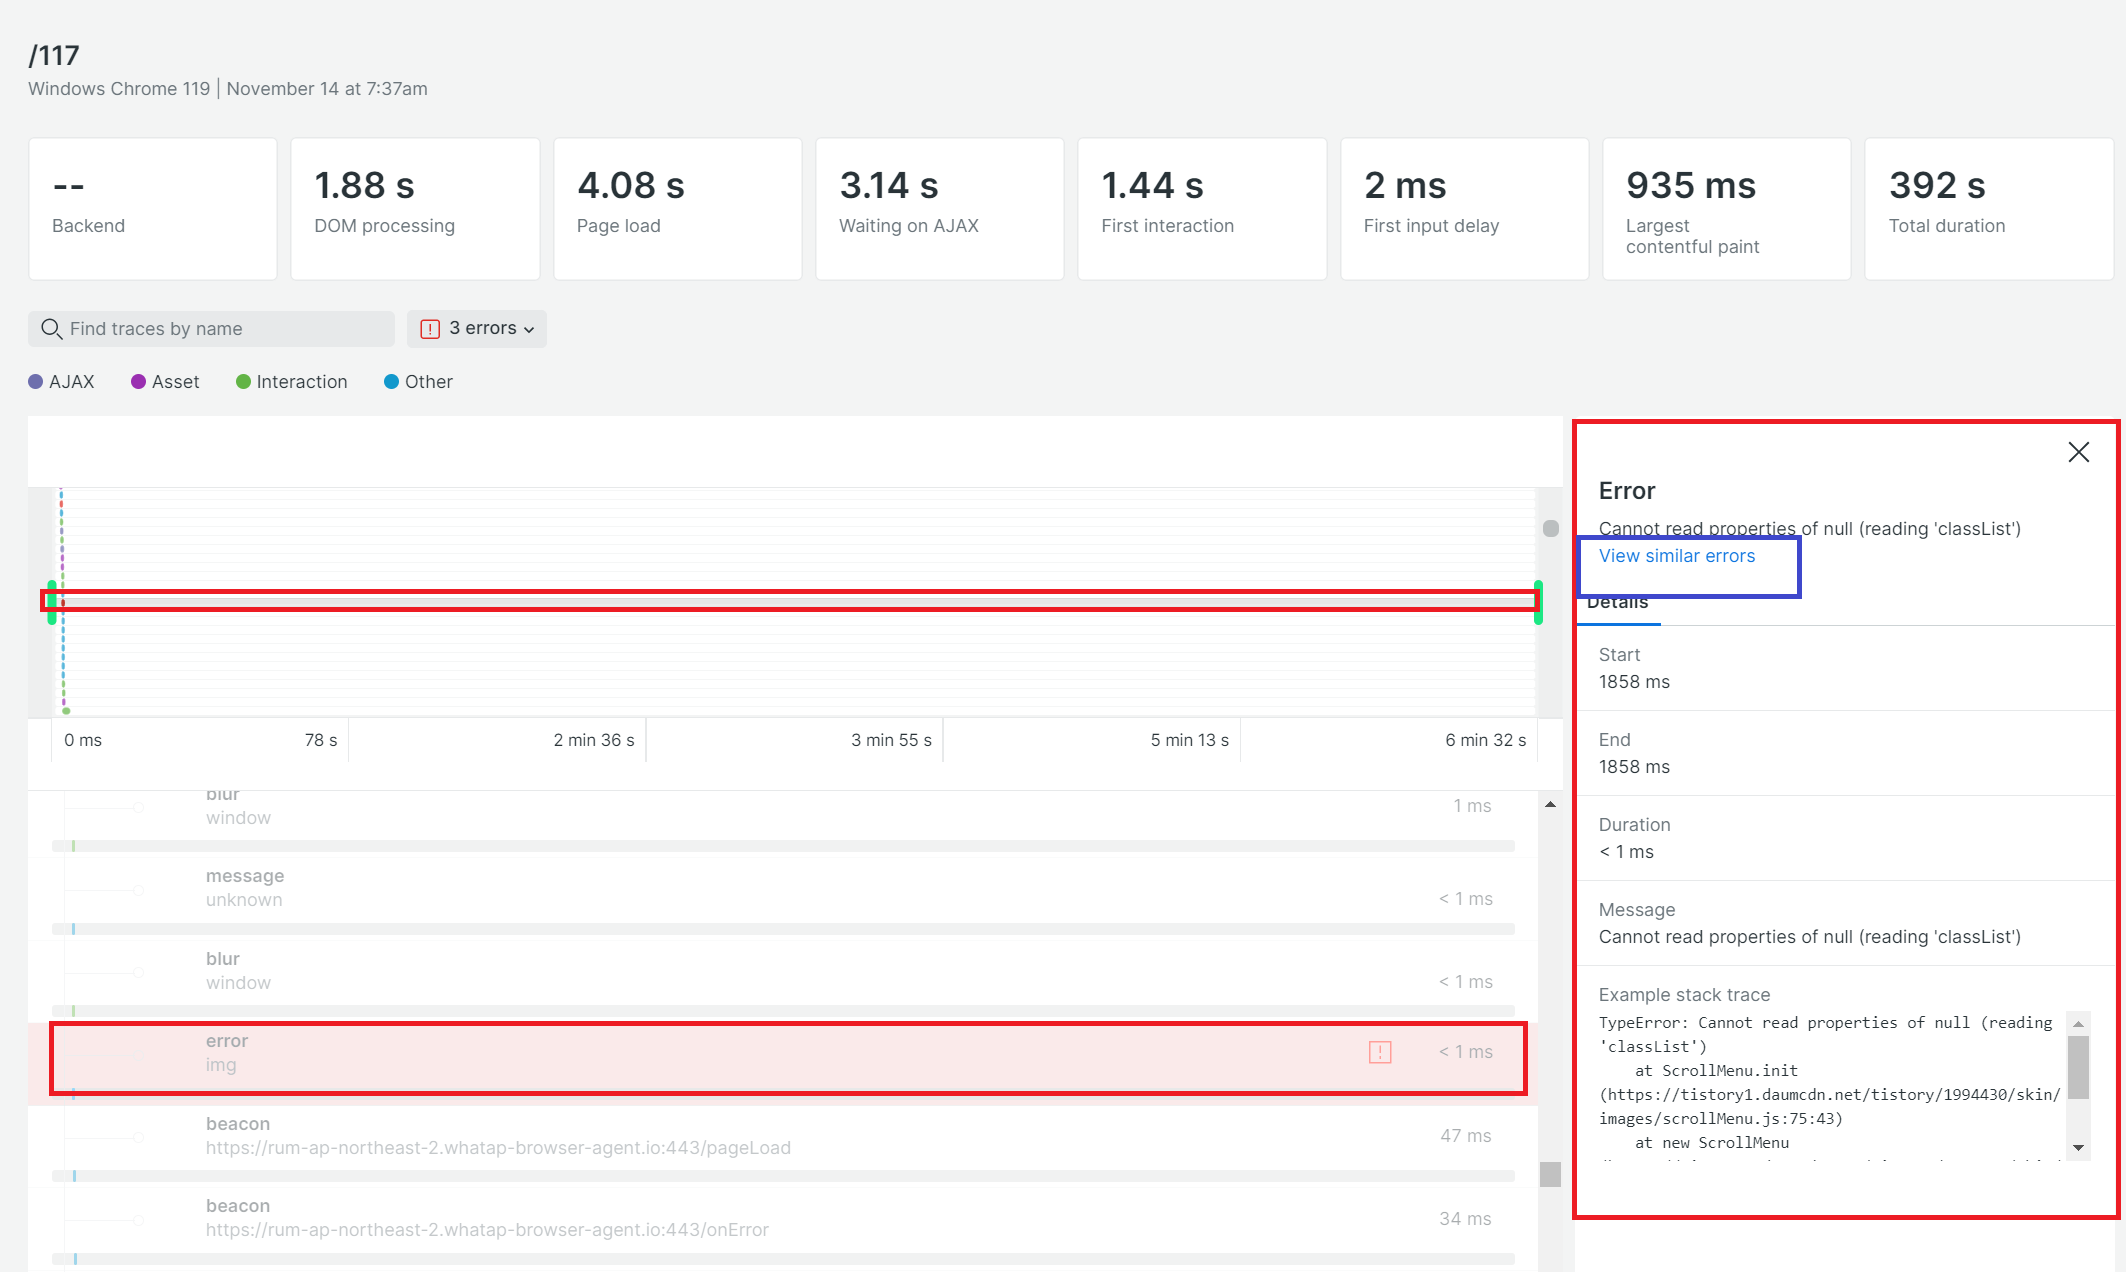Click the magnifier icon in trace search
This screenshot has width=2126, height=1272.
click(51, 329)
